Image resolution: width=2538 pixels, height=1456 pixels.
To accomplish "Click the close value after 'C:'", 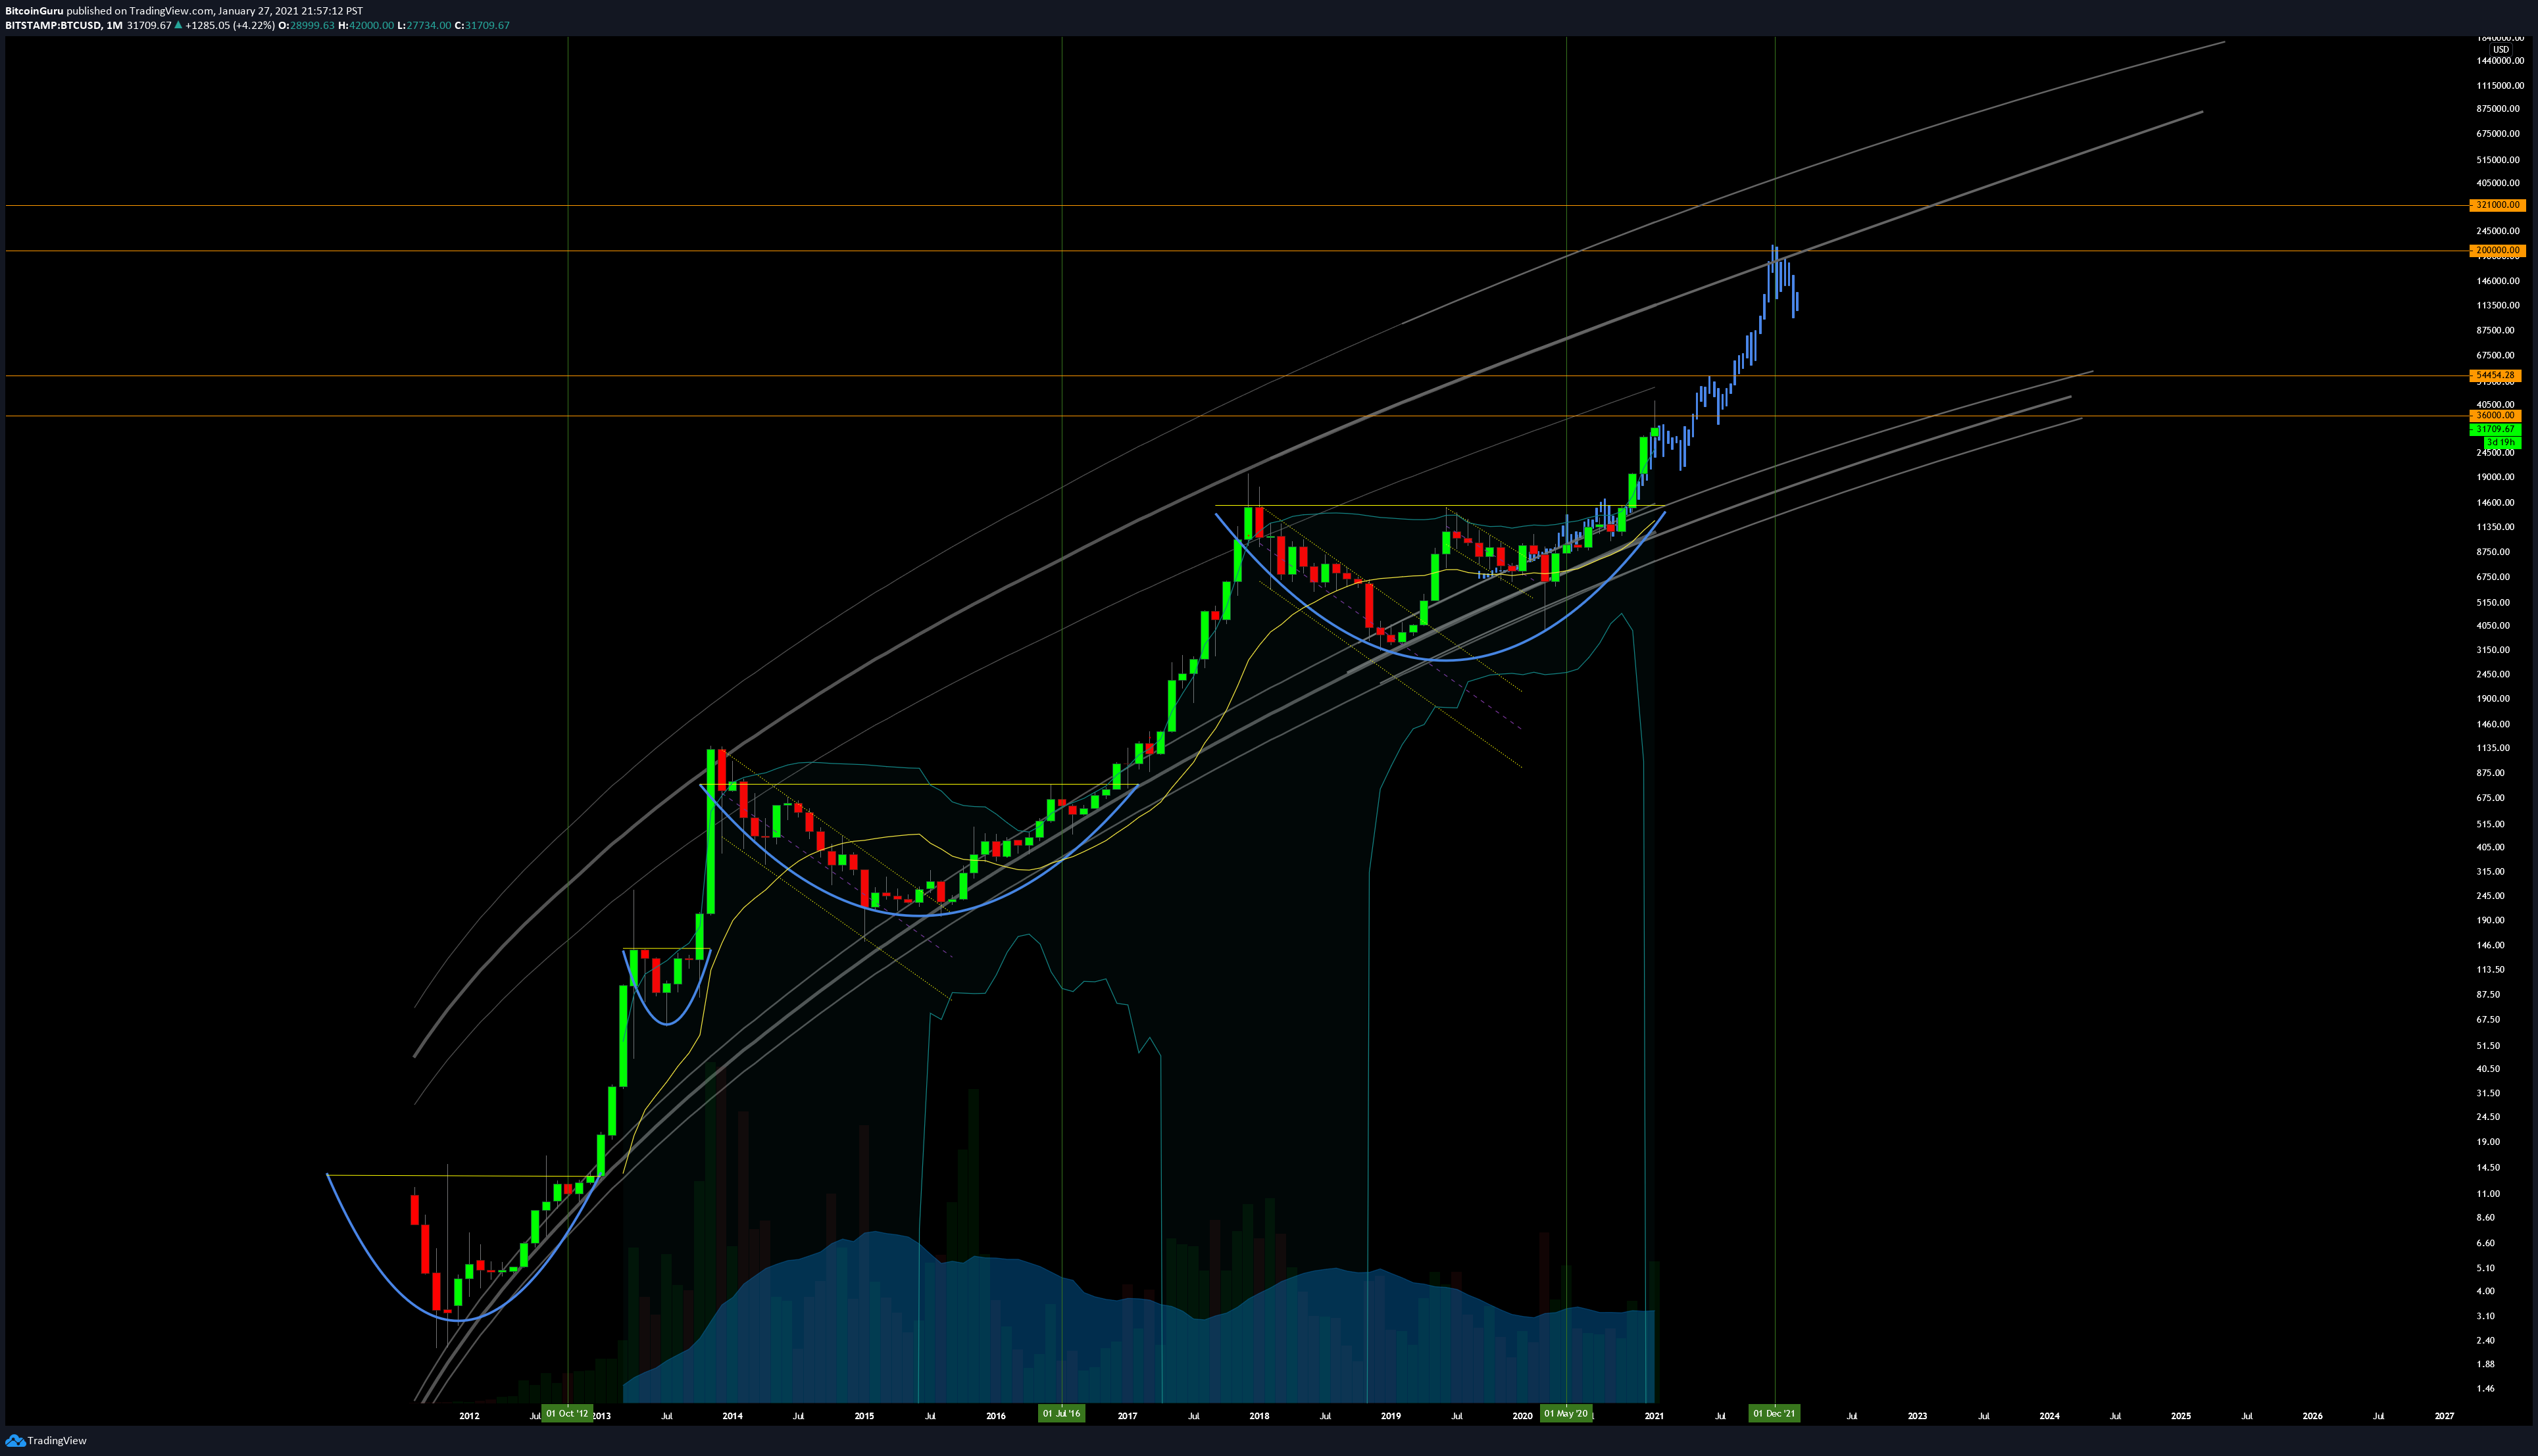I will coord(487,26).
